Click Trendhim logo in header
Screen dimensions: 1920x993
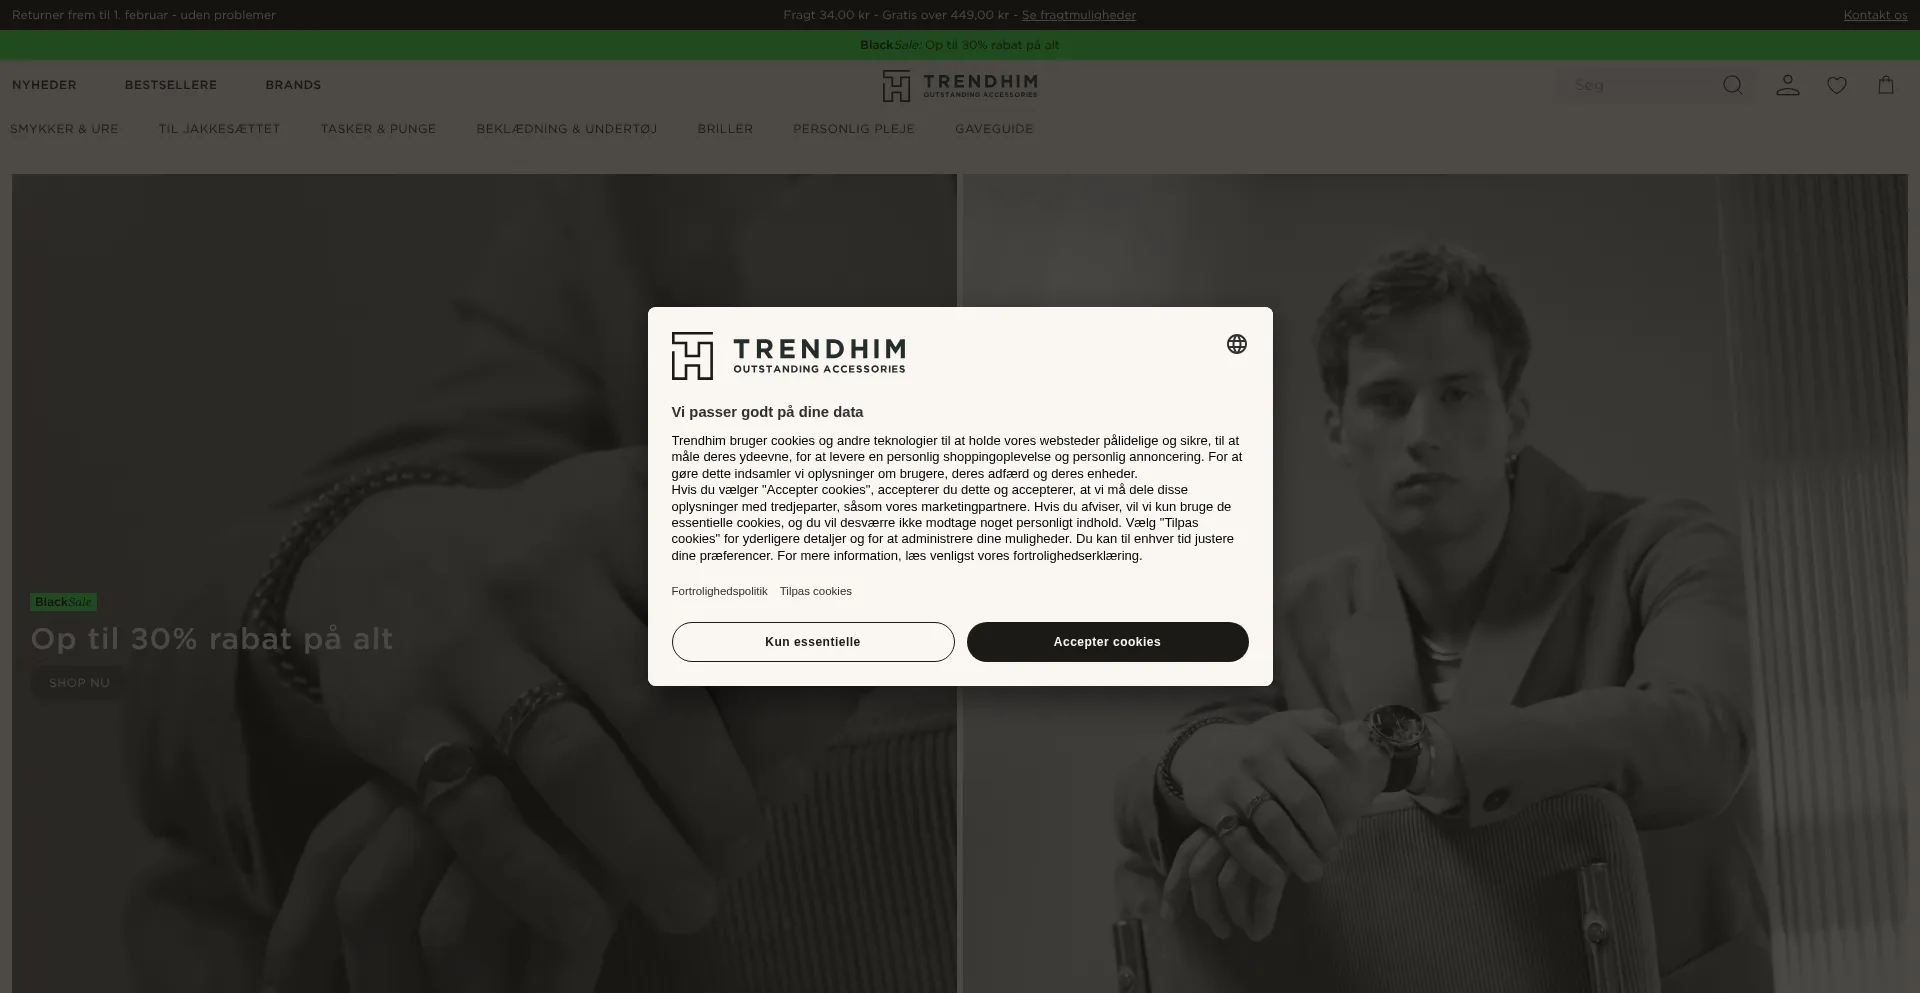click(x=960, y=86)
